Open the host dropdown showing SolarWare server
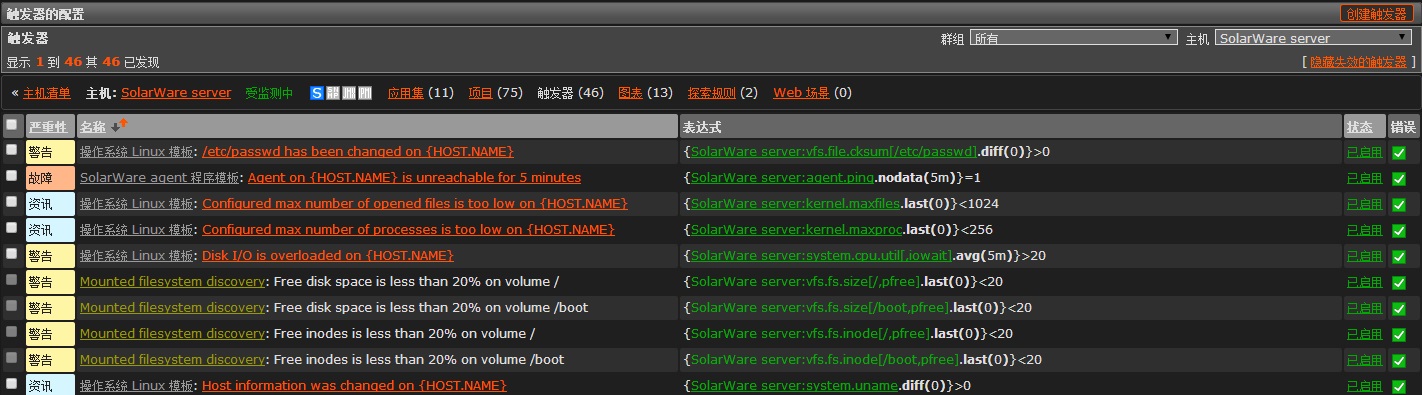 pyautogui.click(x=1313, y=38)
